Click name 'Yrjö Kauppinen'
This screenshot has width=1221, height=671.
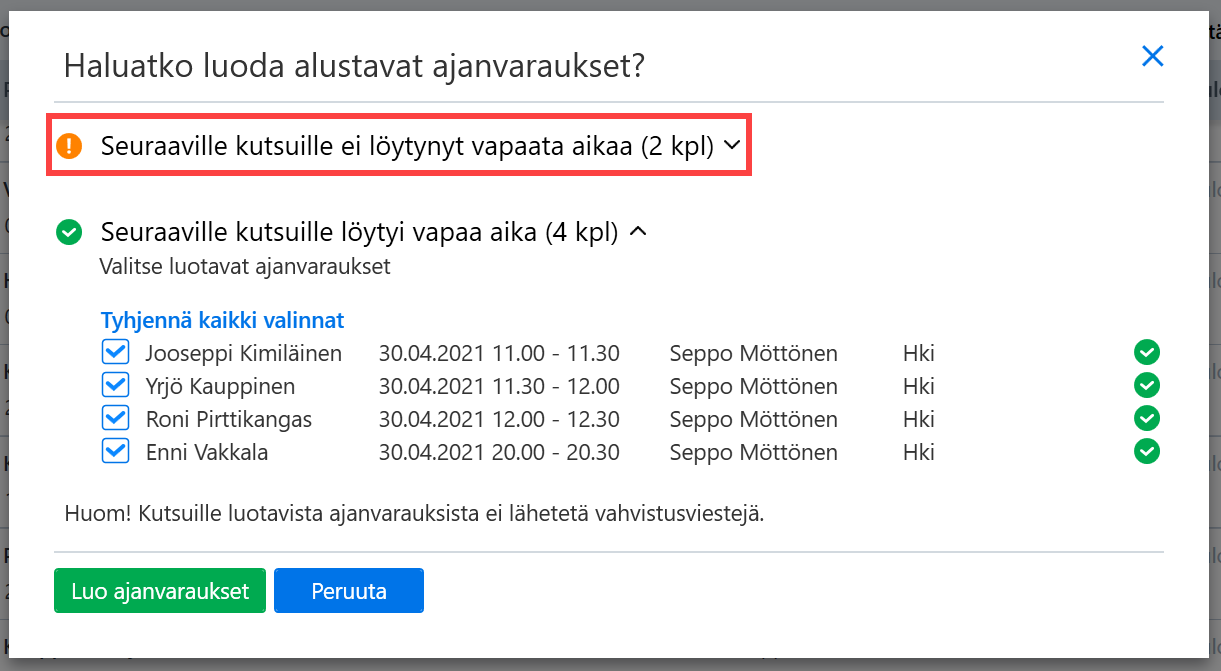(220, 386)
